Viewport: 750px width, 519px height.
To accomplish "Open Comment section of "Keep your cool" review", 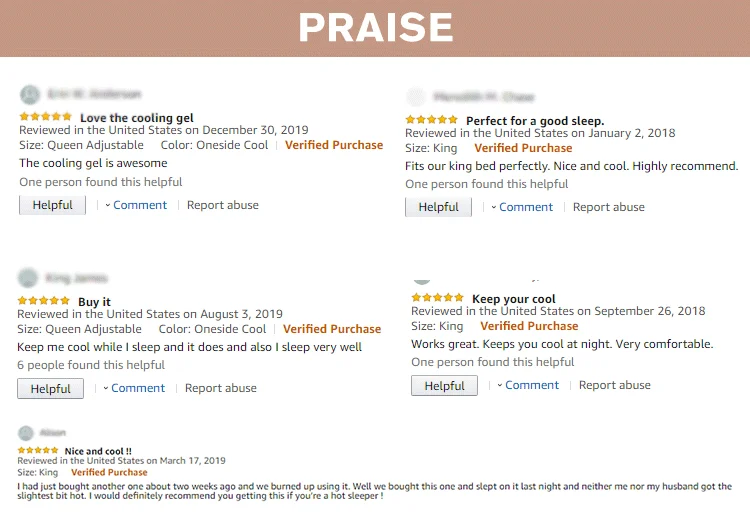I will 531,385.
